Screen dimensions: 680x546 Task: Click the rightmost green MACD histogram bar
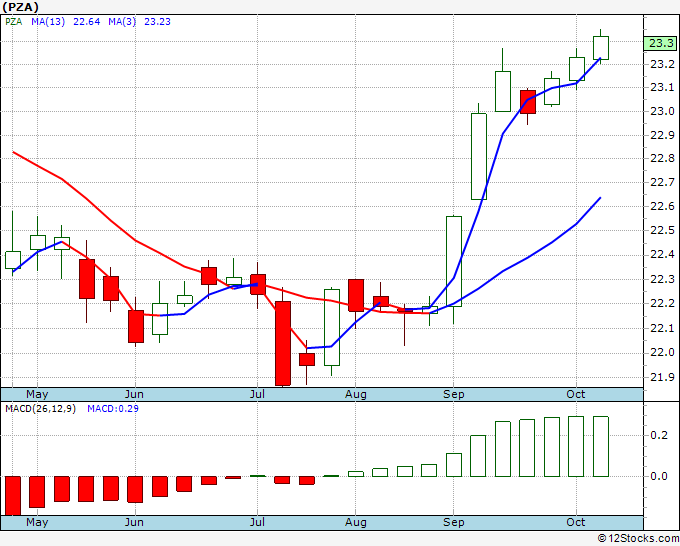click(x=601, y=446)
